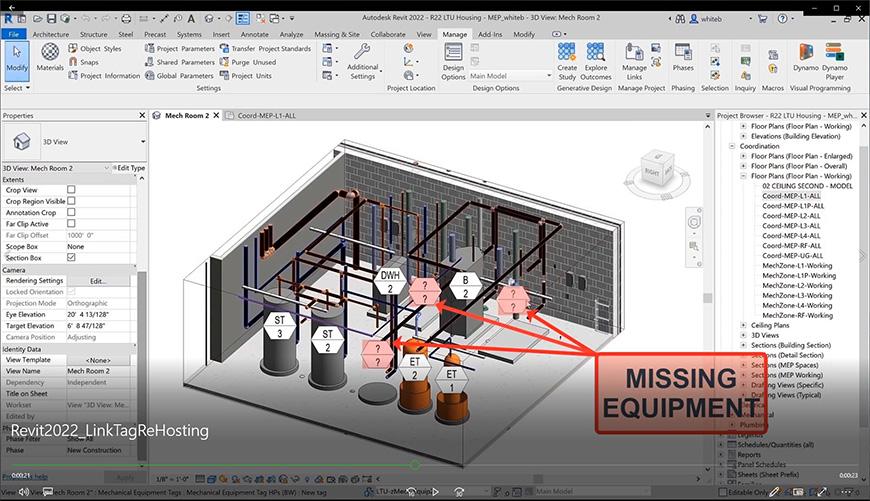The width and height of the screenshot is (870, 501).
Task: Close the Properties palette
Action: click(x=142, y=115)
